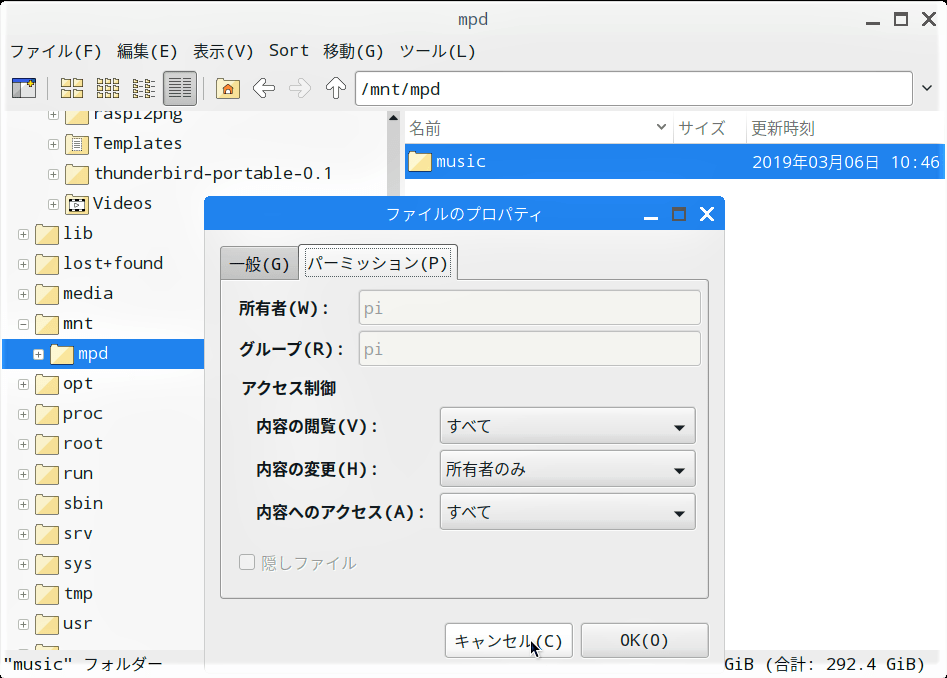Confirm with the OK(O) button
The width and height of the screenshot is (947, 678).
click(x=644, y=641)
